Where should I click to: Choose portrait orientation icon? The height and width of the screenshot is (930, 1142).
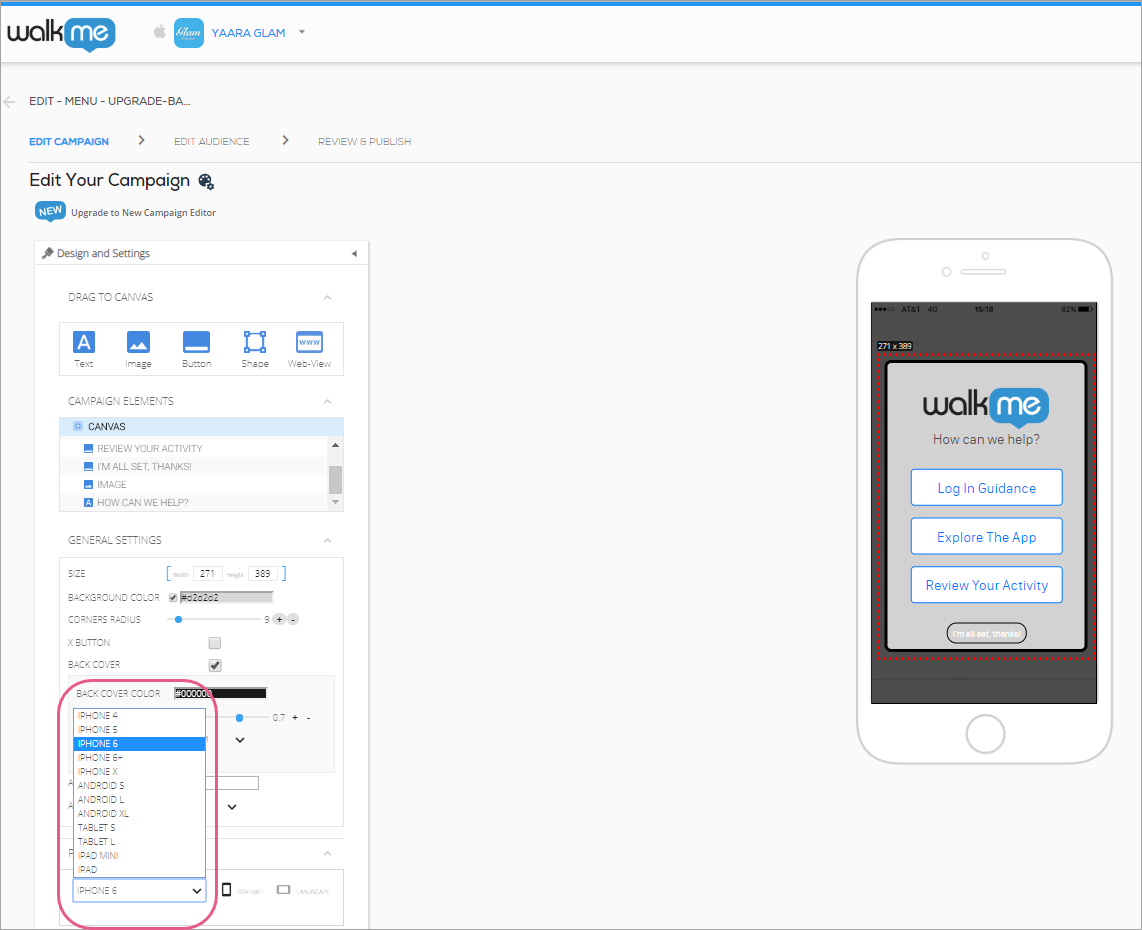click(227, 890)
